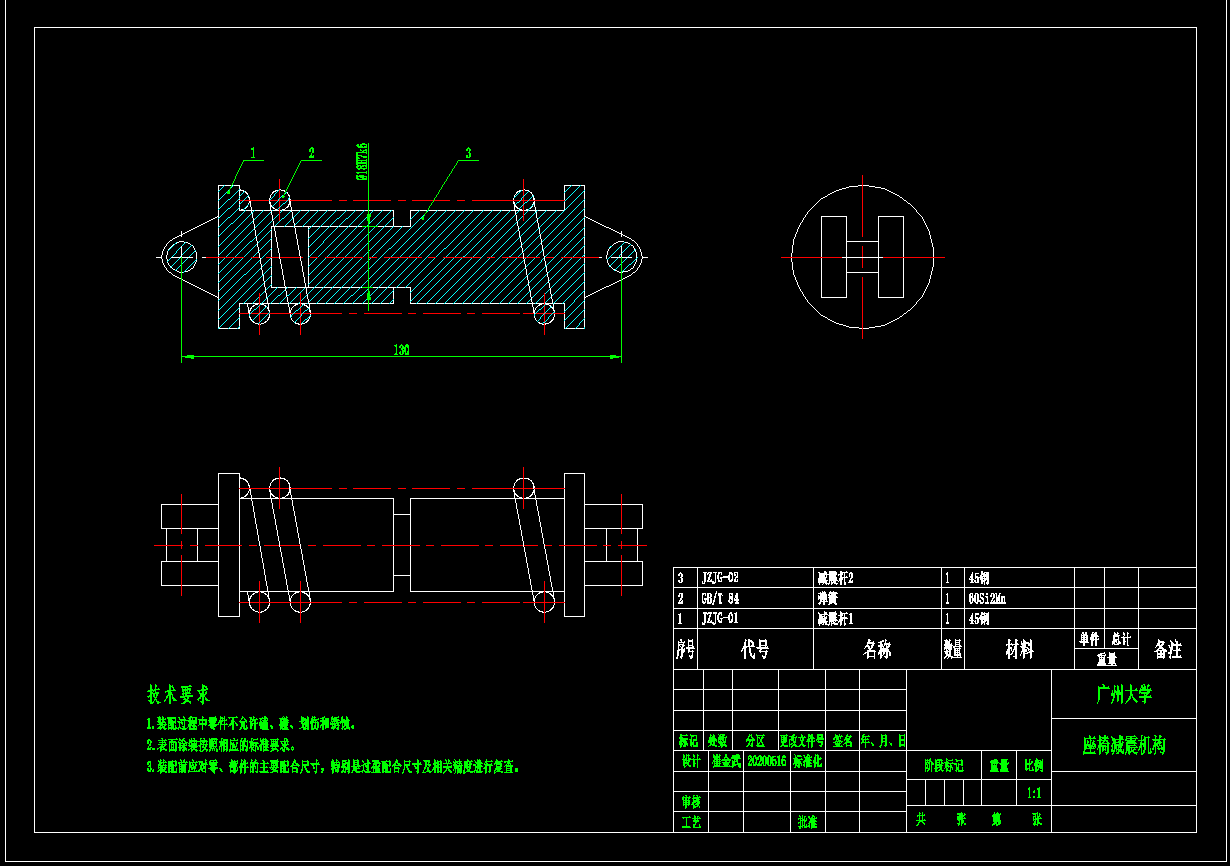Click technical requirement line 3 text
The image size is (1230, 866).
point(332,767)
